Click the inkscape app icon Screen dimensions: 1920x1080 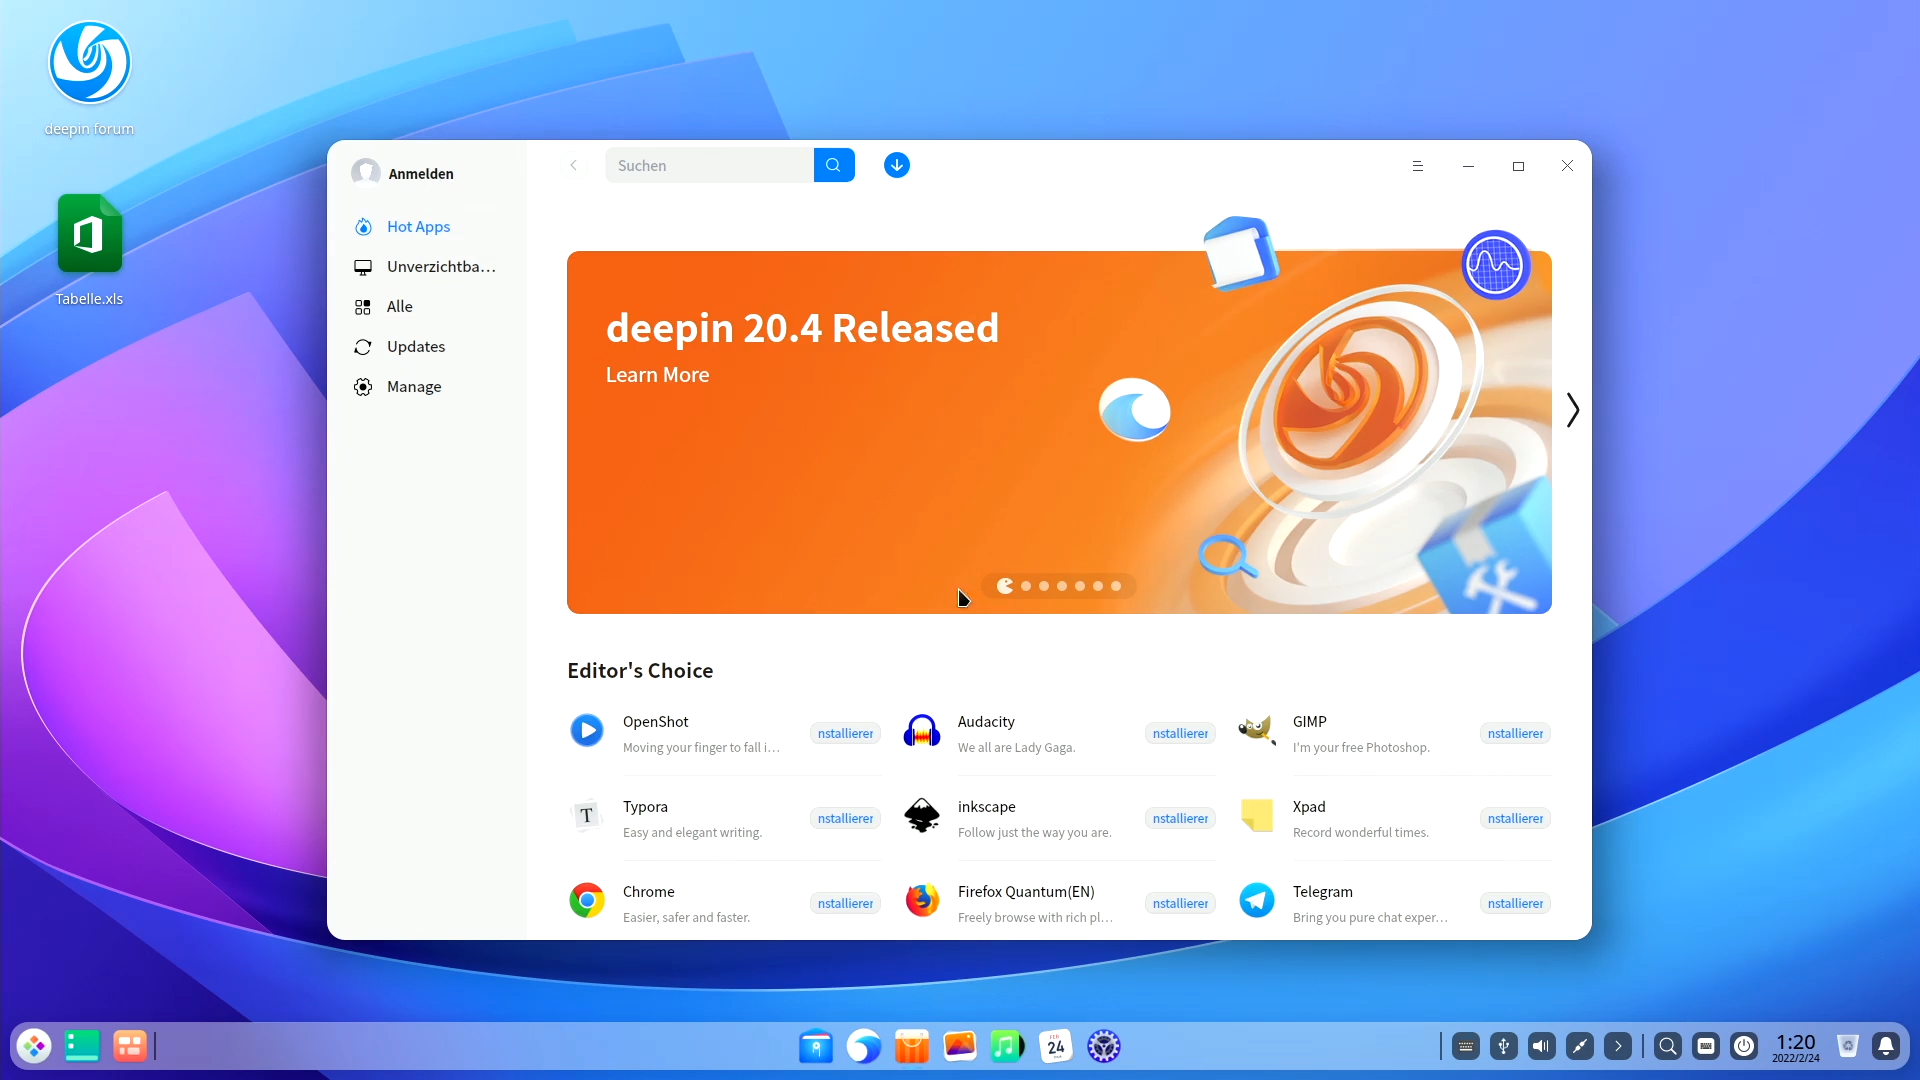coord(922,816)
